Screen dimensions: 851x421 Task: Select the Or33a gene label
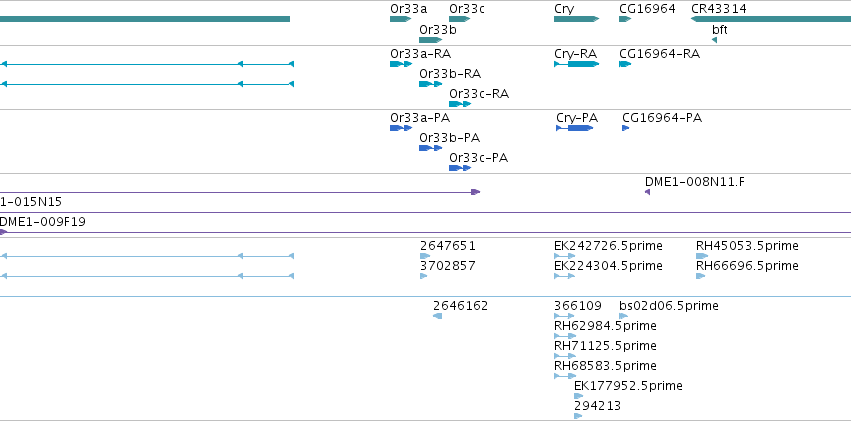408,9
